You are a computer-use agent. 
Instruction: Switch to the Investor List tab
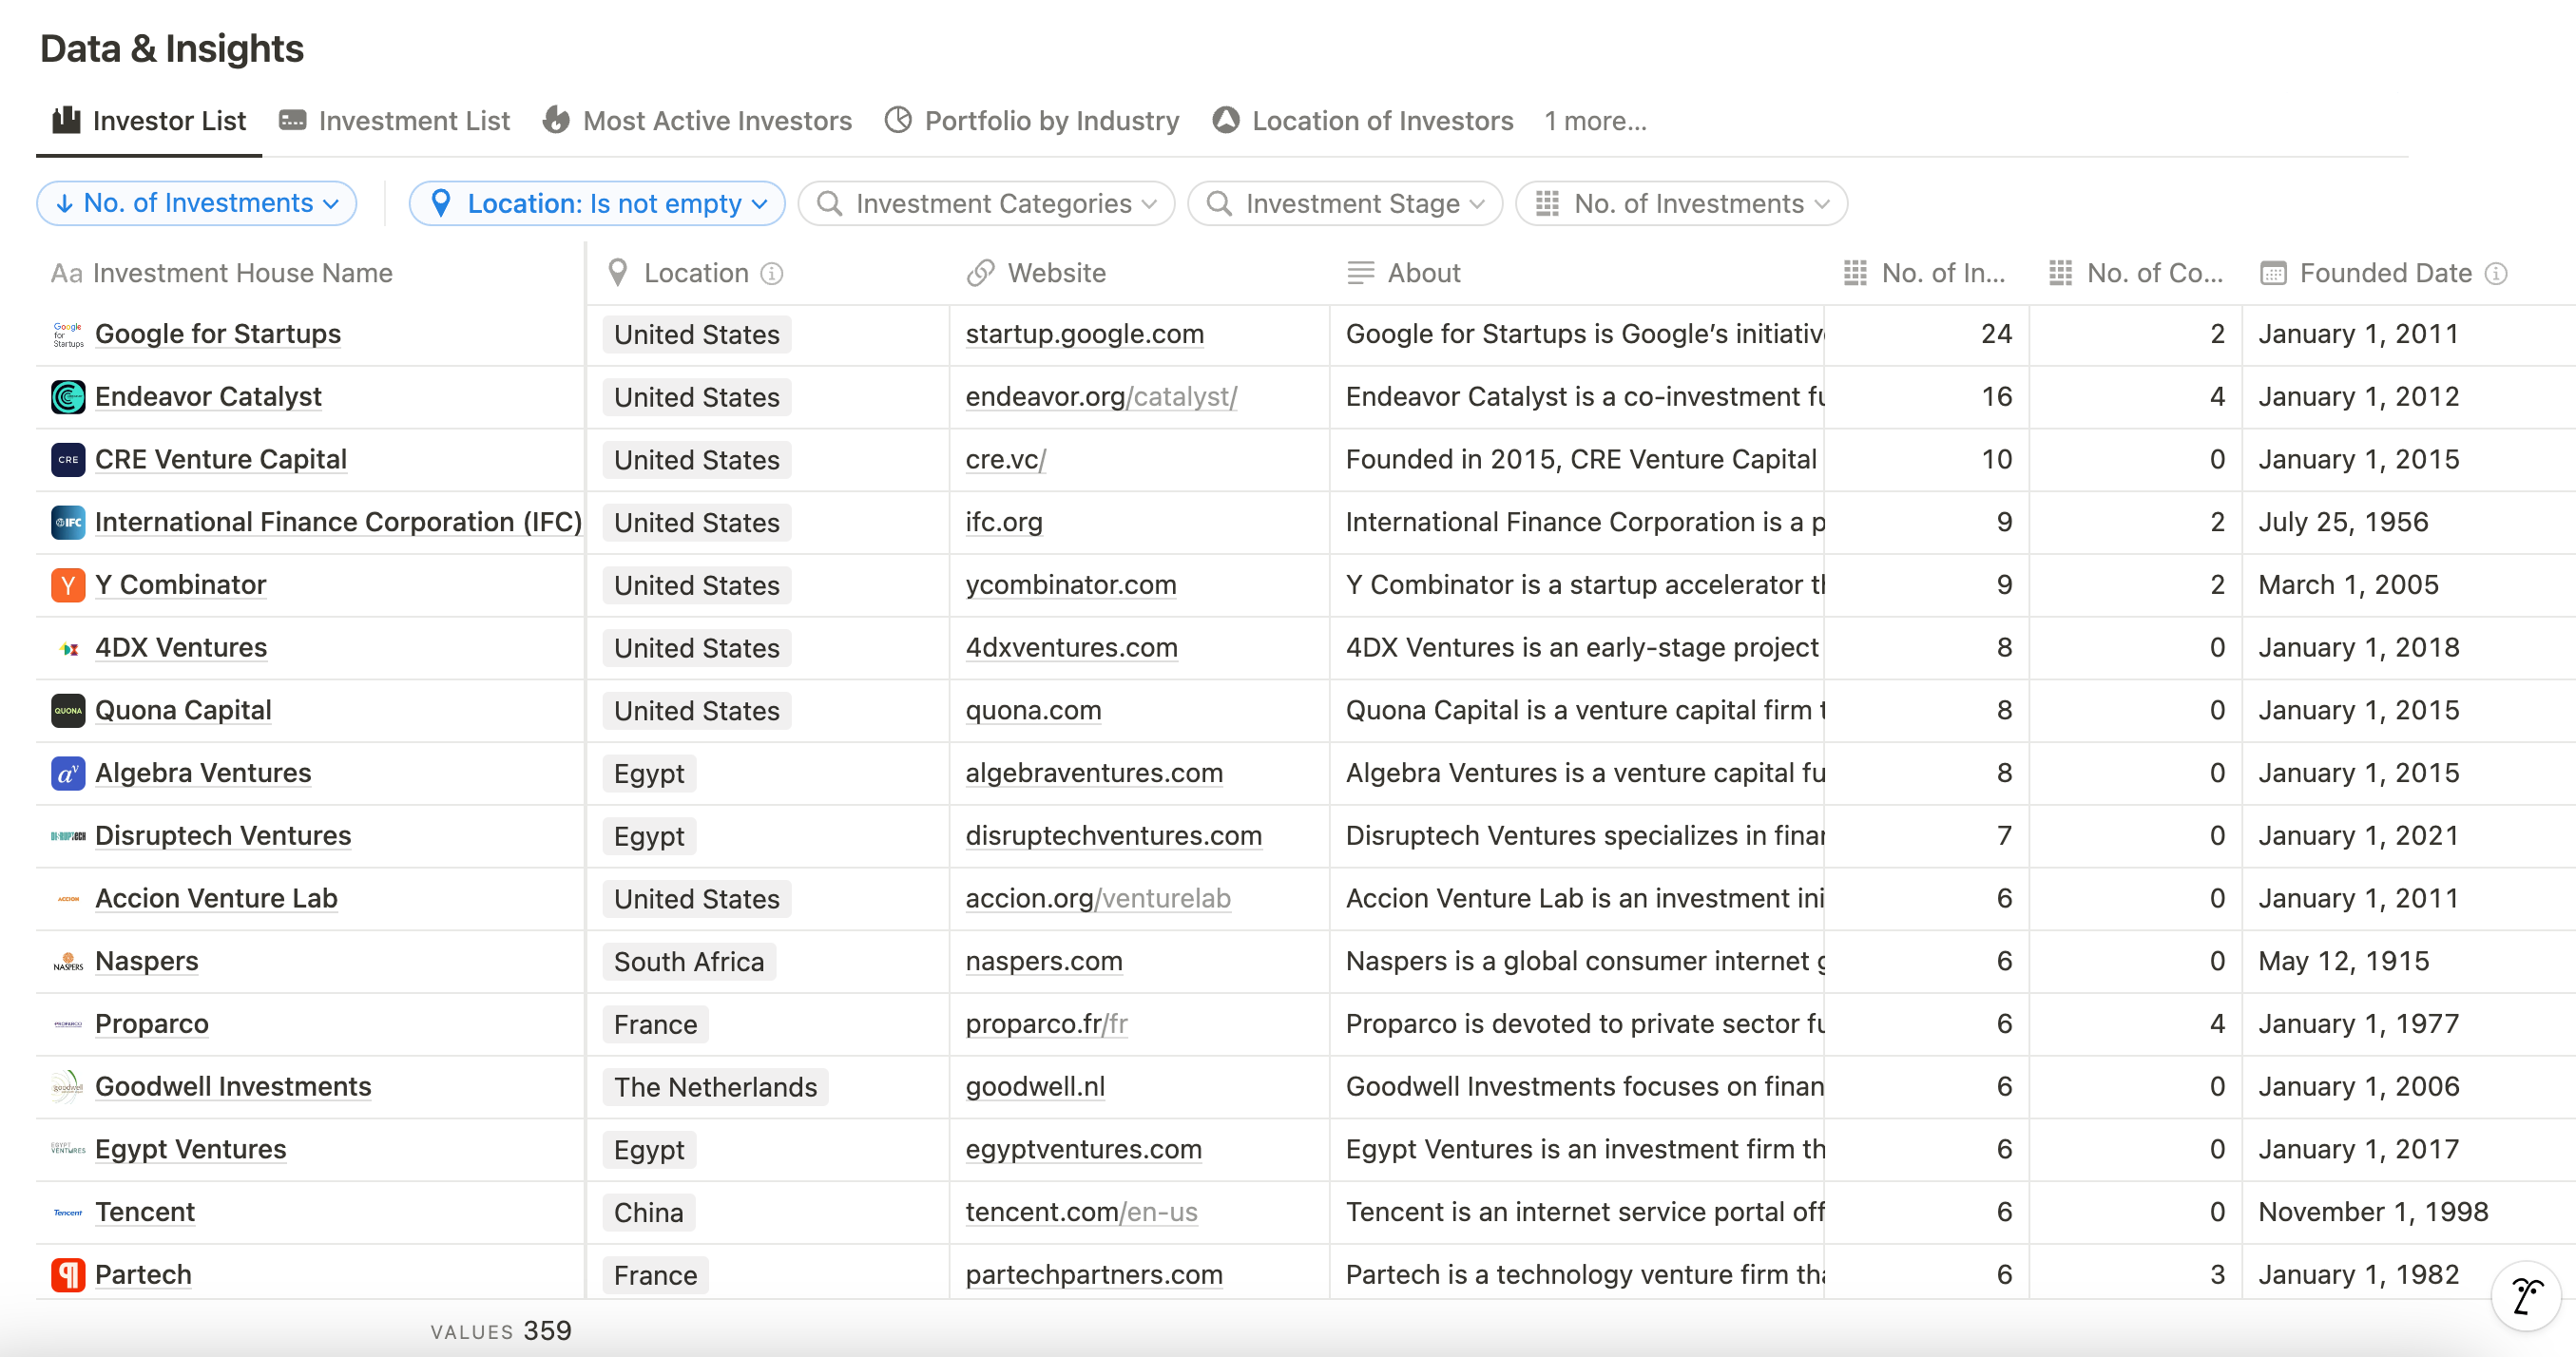149,121
